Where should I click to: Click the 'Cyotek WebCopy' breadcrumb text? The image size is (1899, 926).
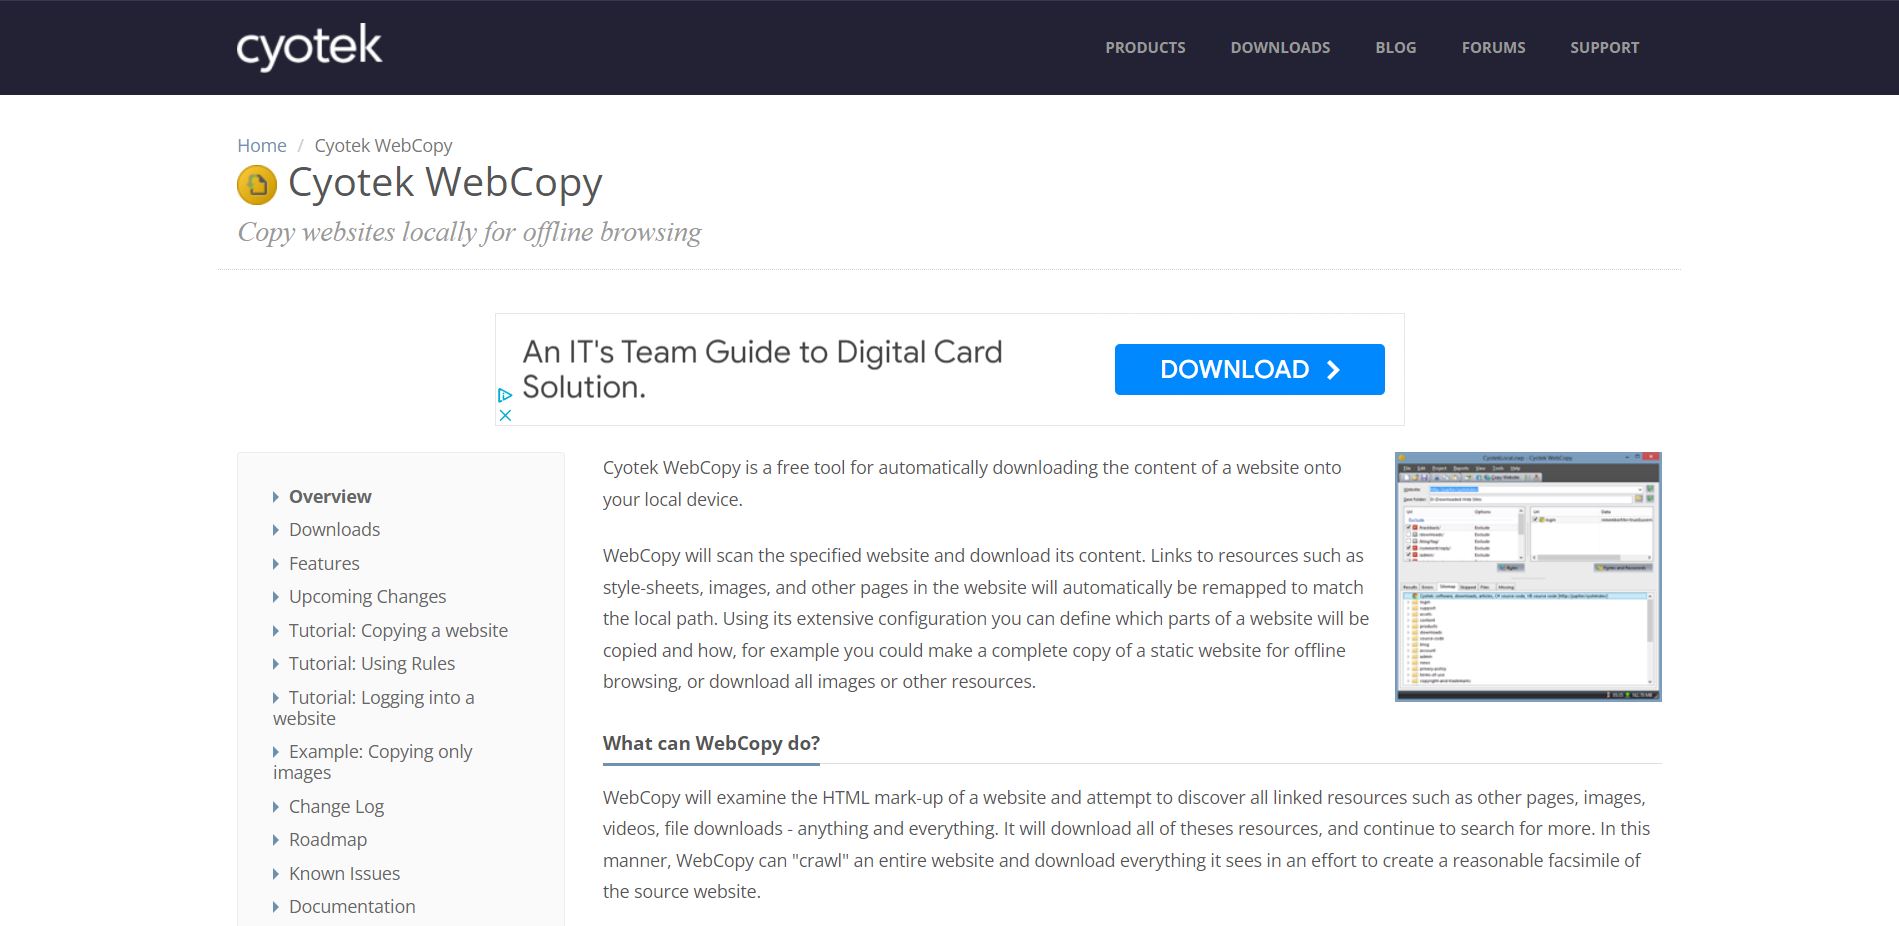click(x=383, y=145)
